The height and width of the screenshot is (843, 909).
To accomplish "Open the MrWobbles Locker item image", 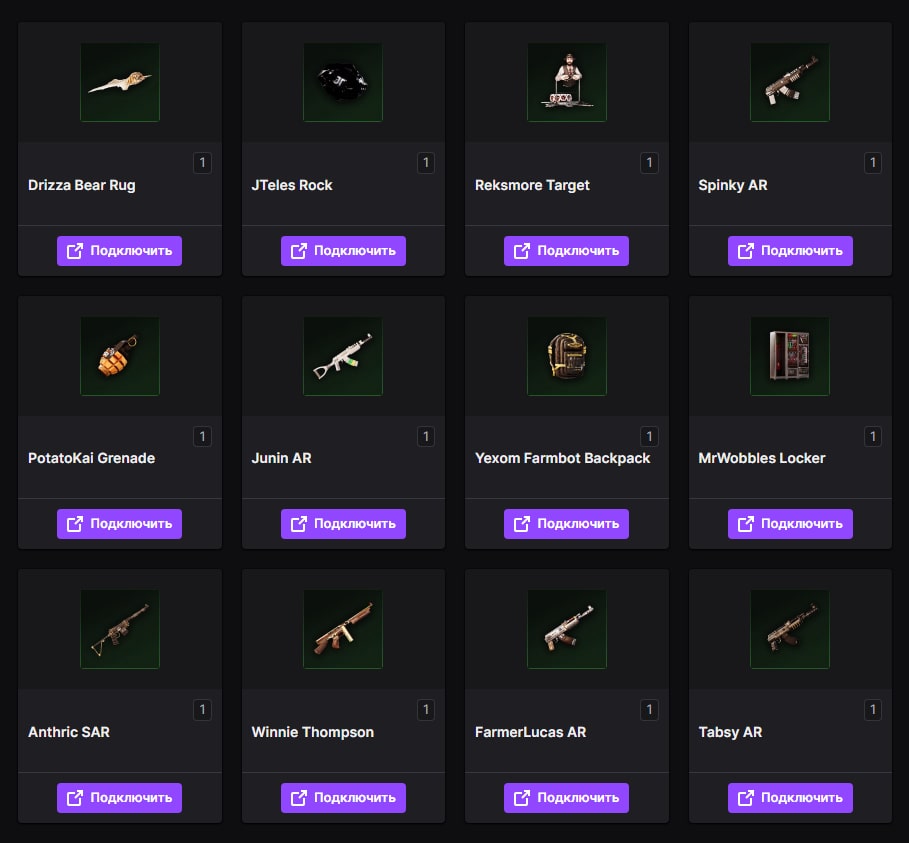I will point(790,356).
